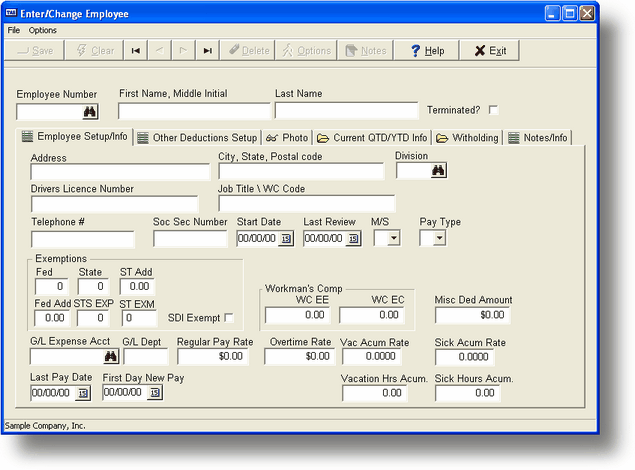
Task: Click the ST Add amount field
Action: point(137,287)
